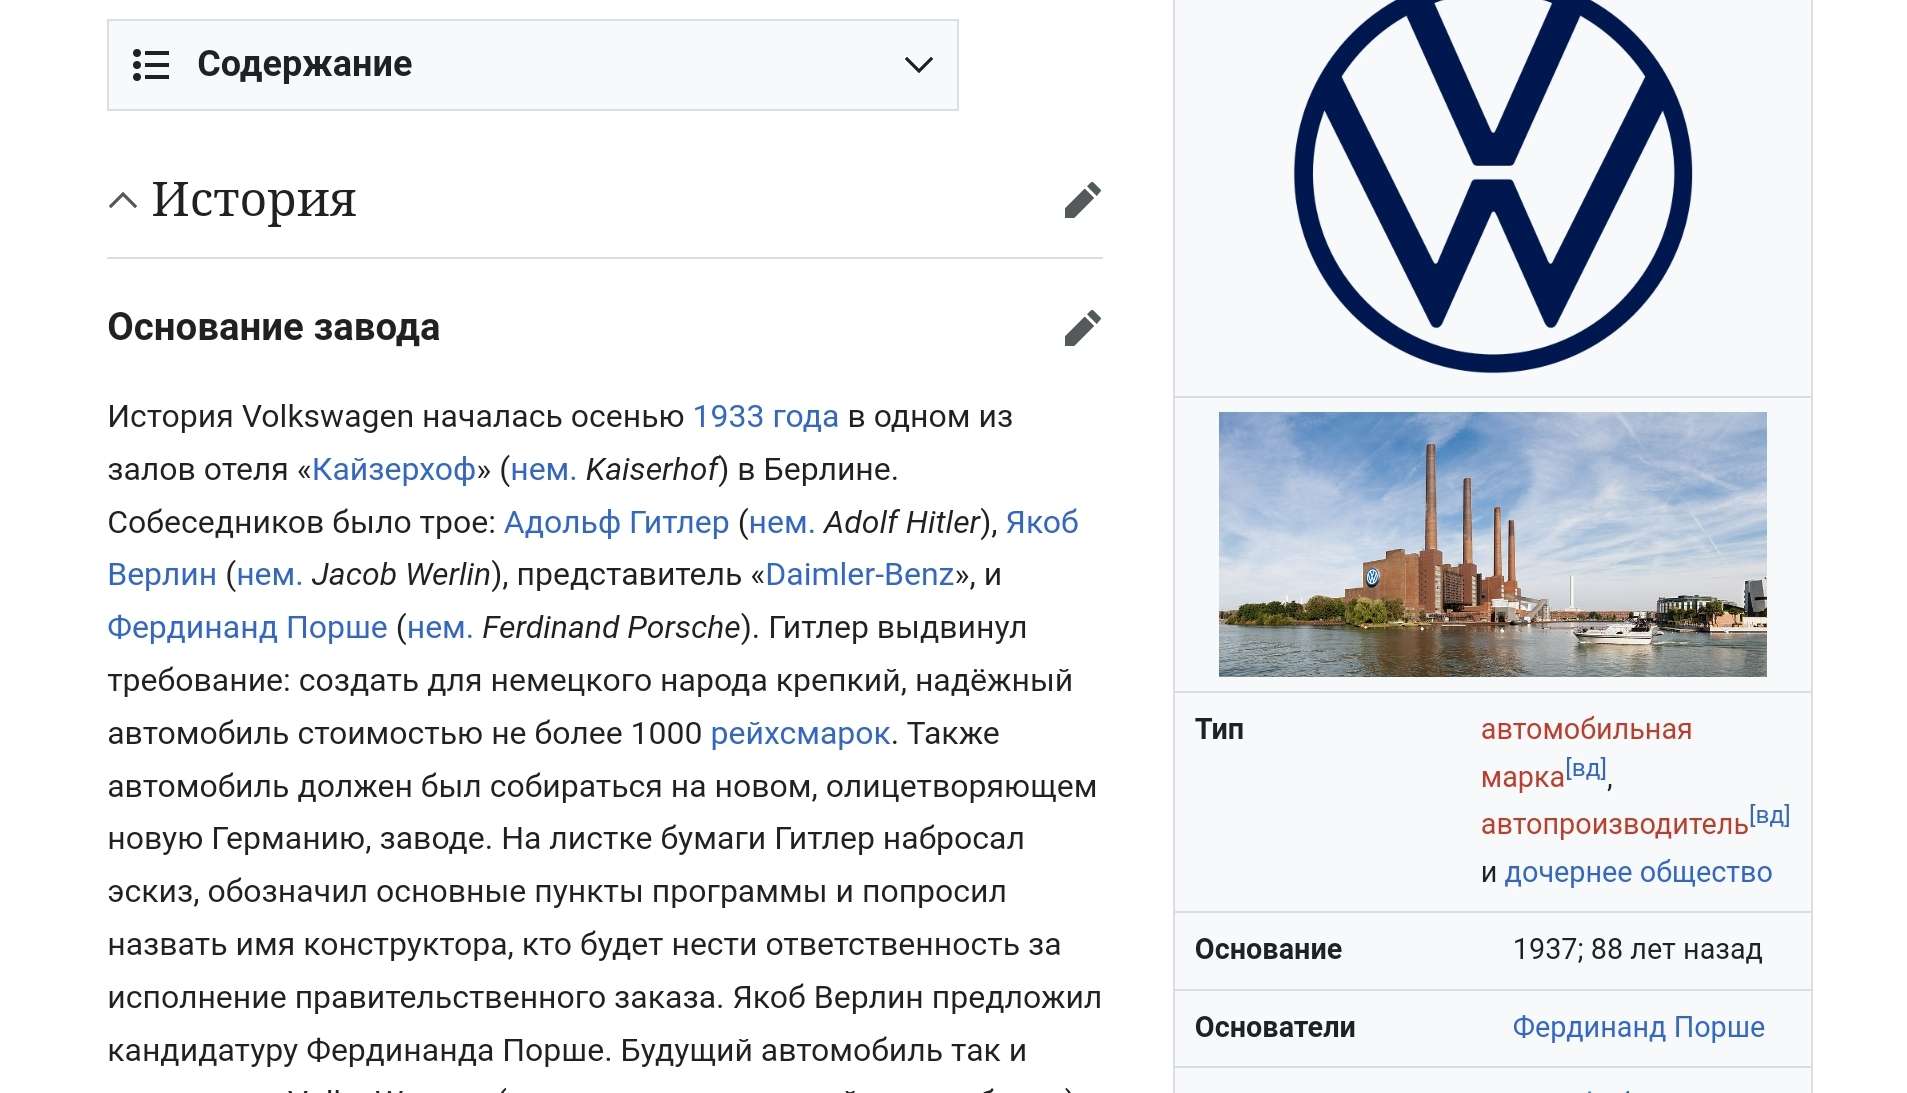Viewport: 1907px width, 1093px height.
Task: Expand the Содержание dropdown chevron
Action: pyautogui.click(x=918, y=65)
